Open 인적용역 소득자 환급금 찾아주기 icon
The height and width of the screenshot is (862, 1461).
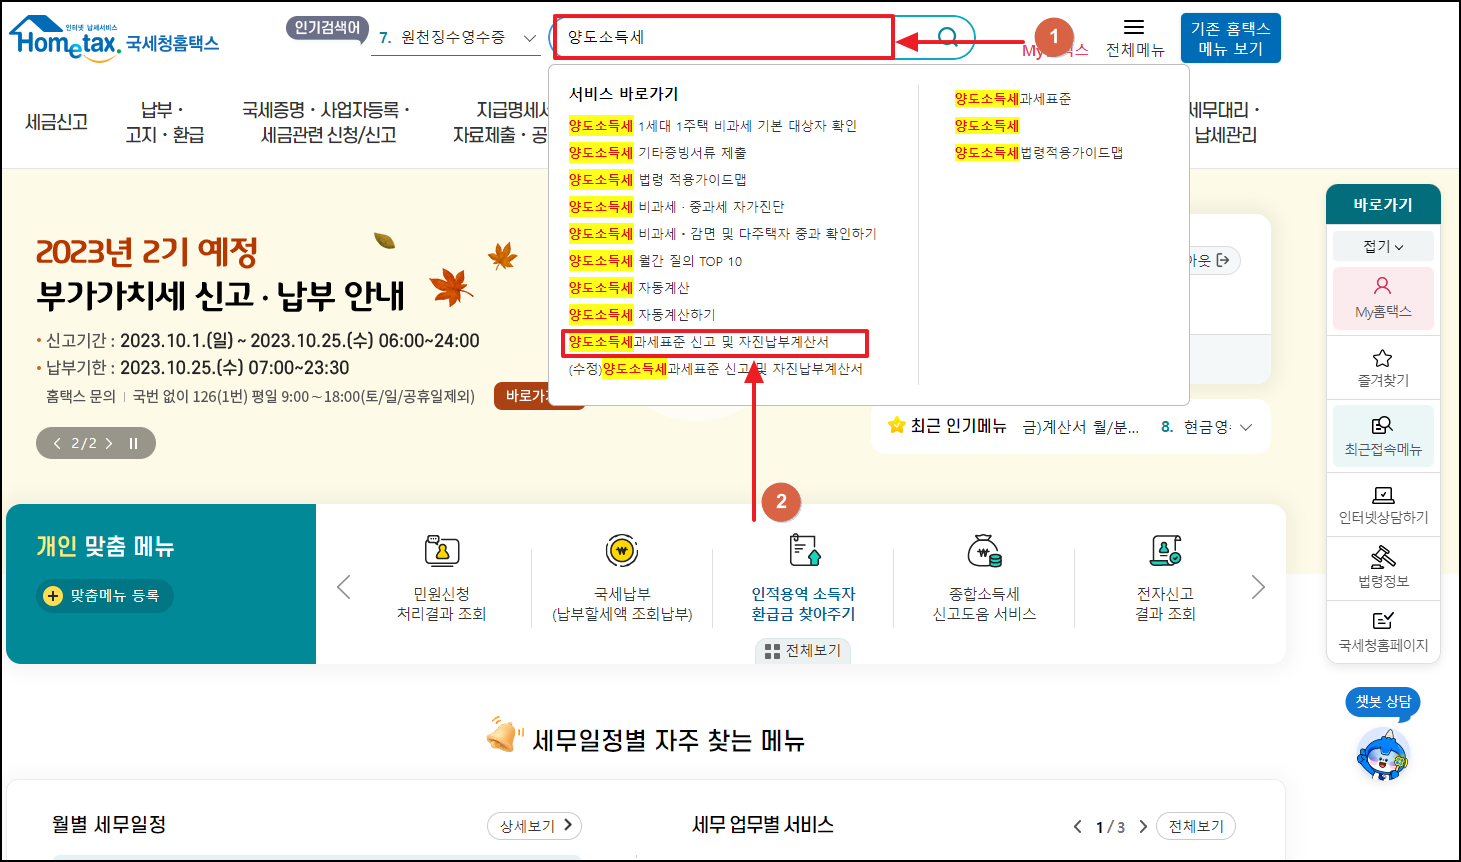[804, 551]
